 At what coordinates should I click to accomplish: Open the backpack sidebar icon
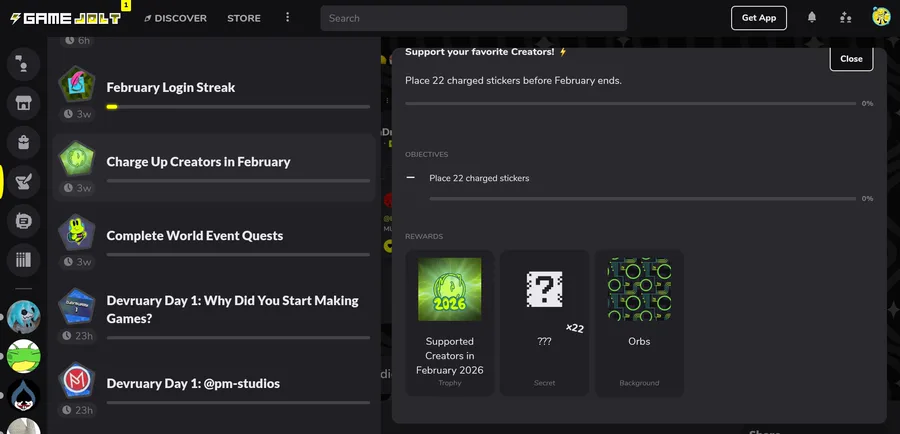(x=23, y=142)
